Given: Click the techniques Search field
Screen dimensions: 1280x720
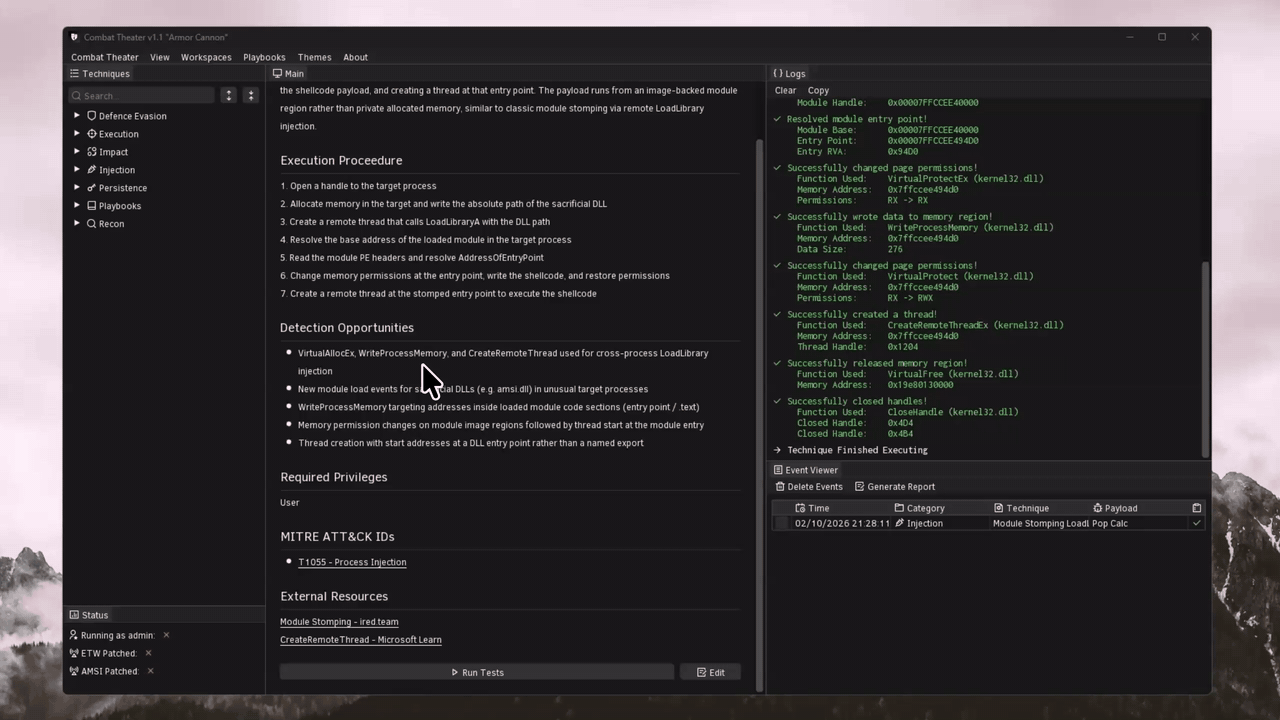Looking at the screenshot, I should [141, 95].
